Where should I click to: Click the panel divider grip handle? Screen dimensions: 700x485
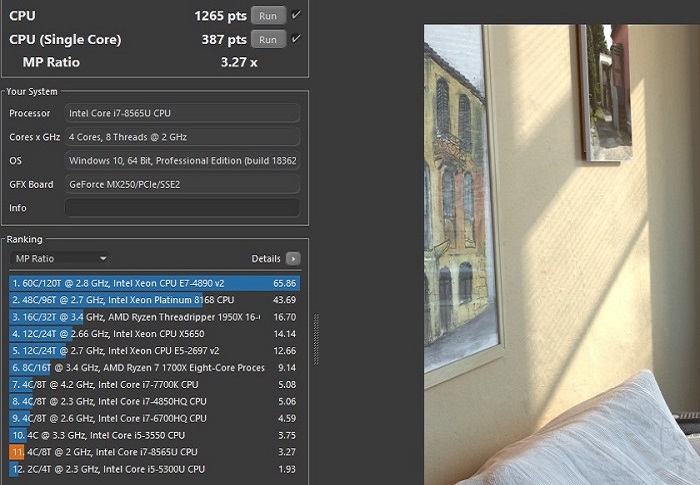(x=317, y=340)
